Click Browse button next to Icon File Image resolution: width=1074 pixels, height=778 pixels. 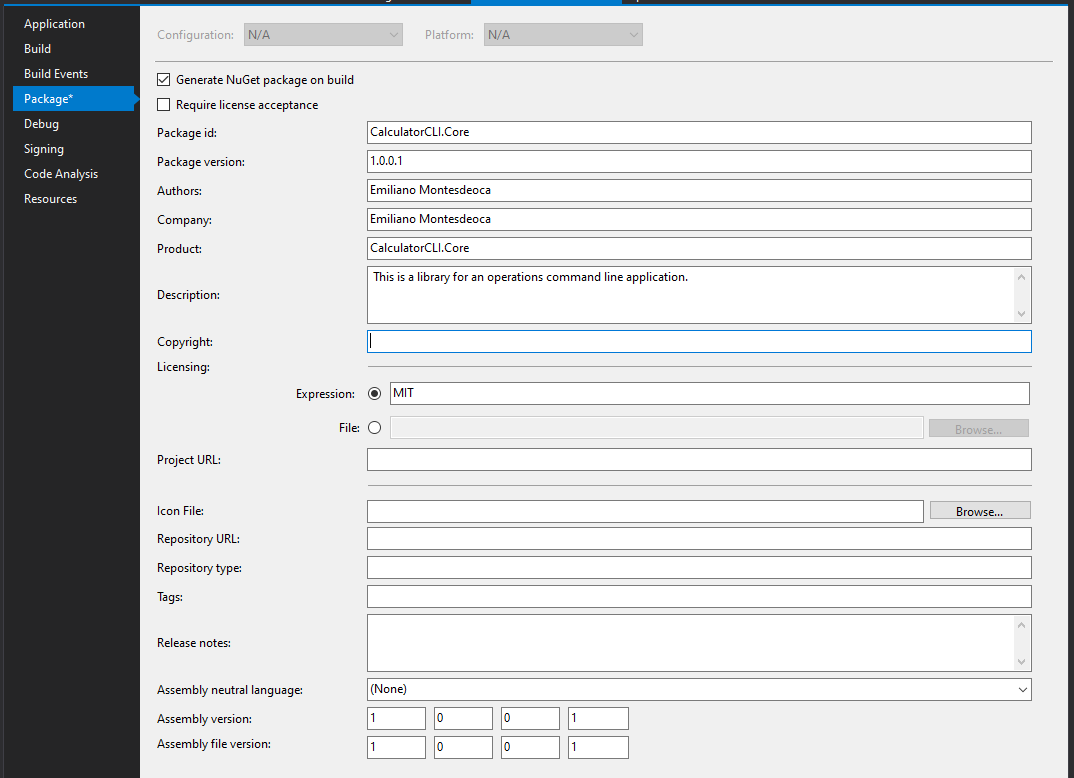(979, 511)
